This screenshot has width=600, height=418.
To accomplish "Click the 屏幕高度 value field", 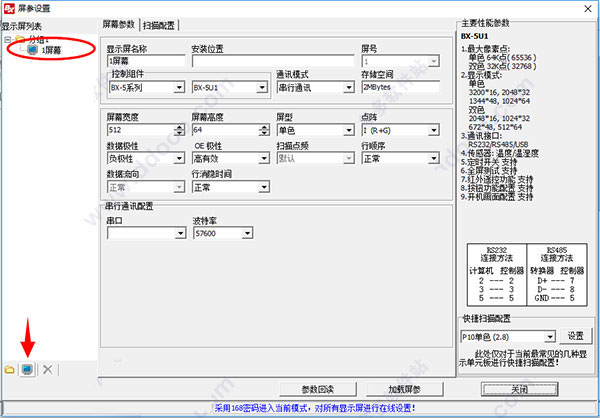I will click(x=225, y=130).
